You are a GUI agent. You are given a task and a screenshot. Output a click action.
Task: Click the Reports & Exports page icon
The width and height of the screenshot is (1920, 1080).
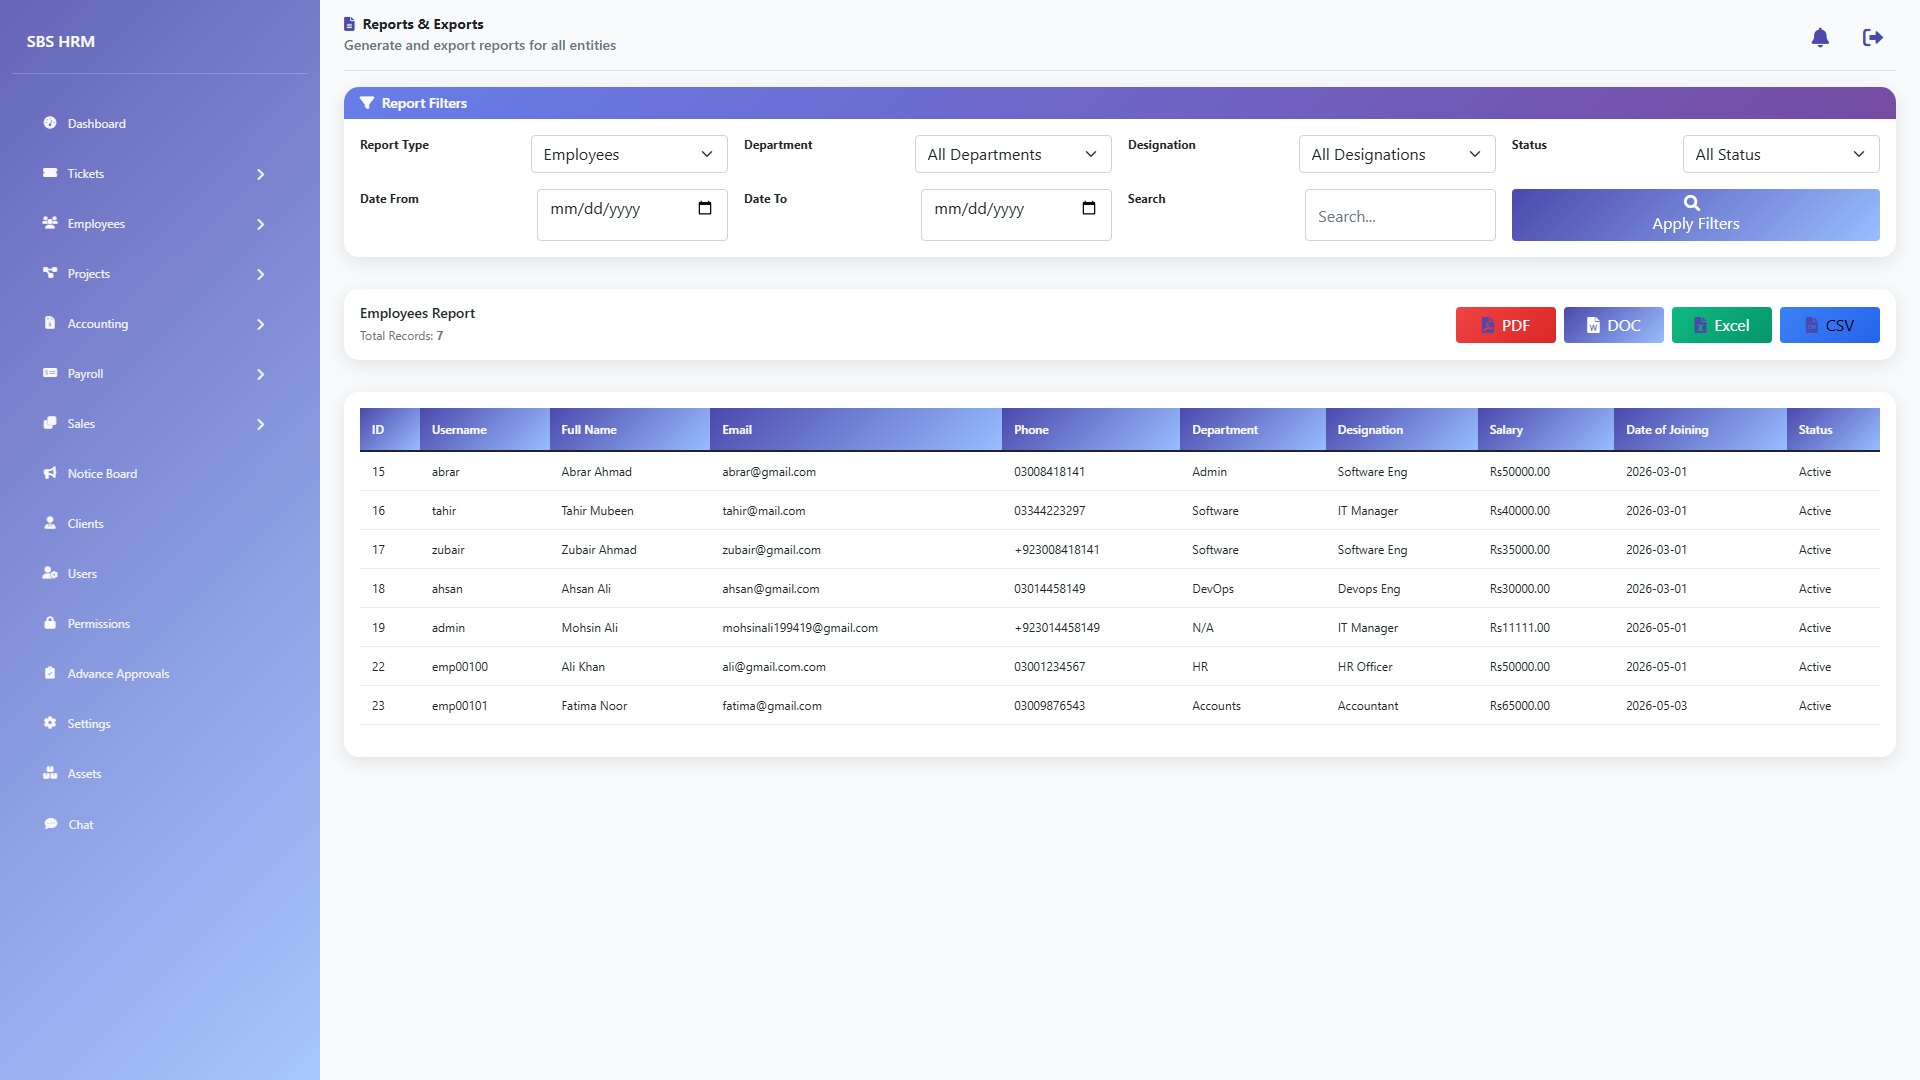click(x=349, y=24)
